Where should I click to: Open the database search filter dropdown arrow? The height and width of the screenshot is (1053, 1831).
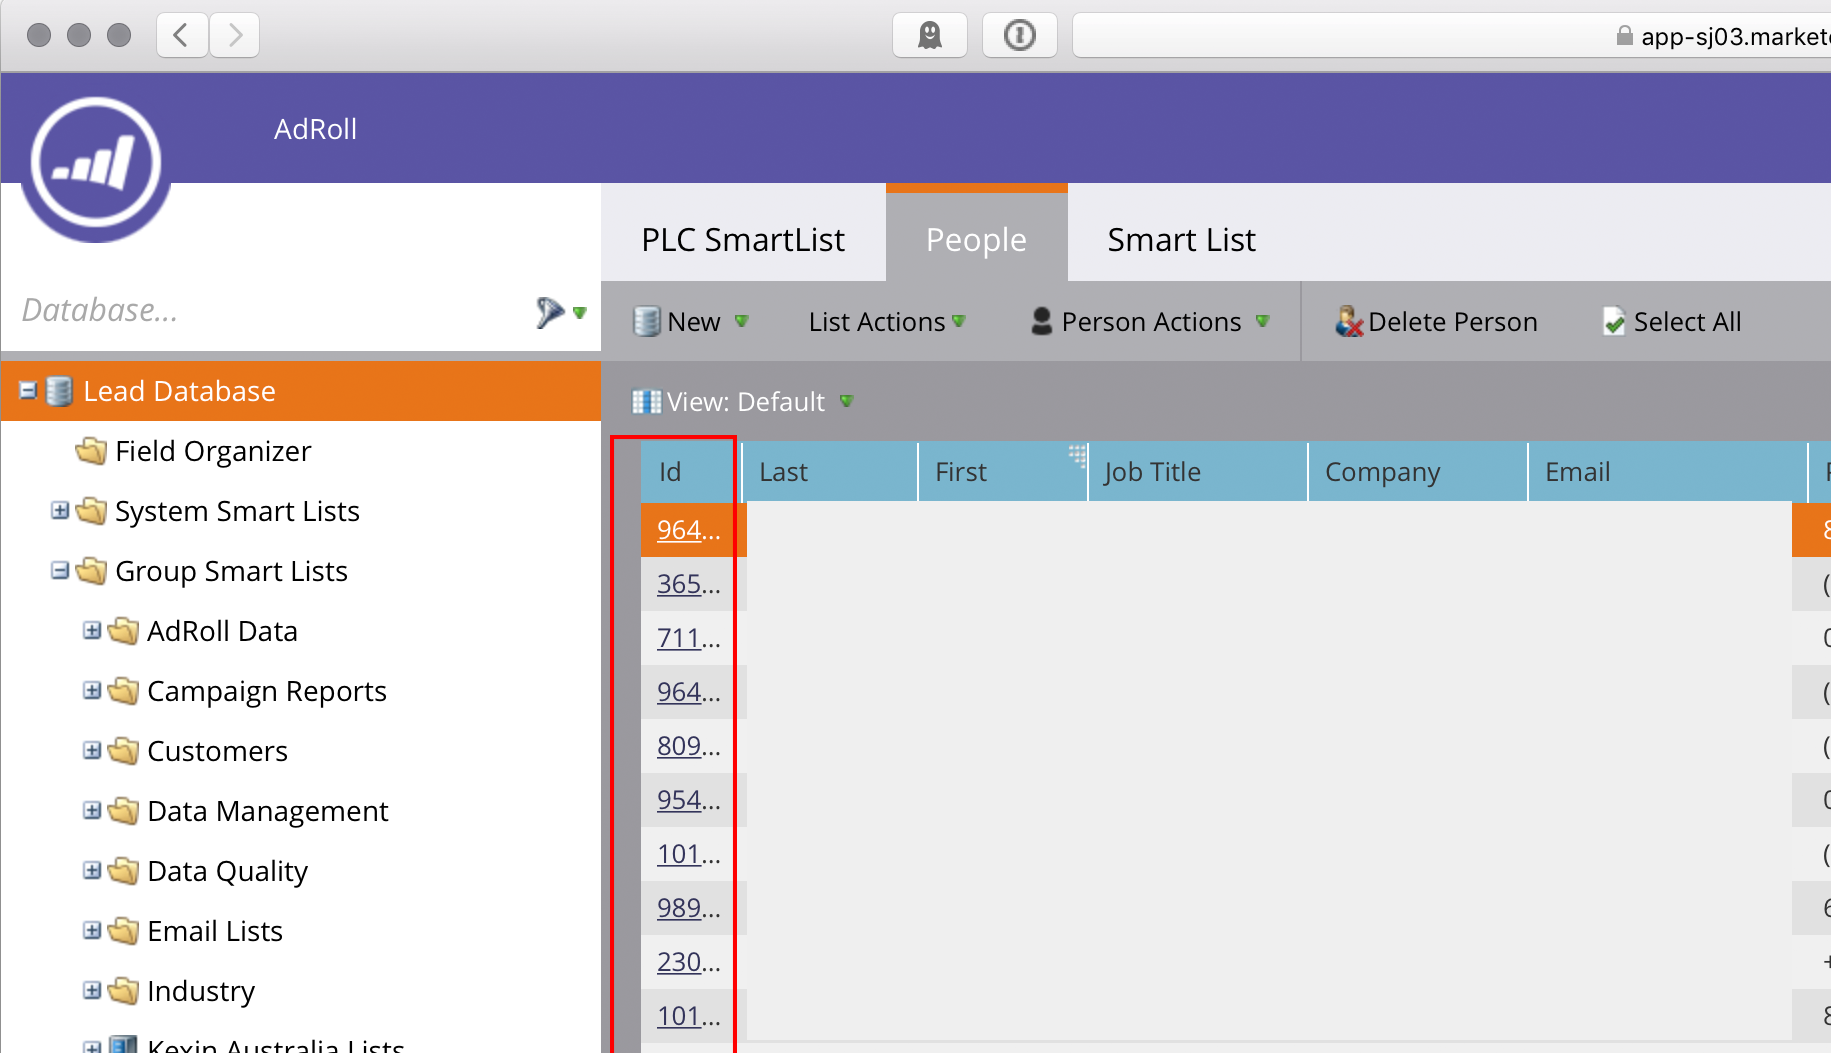pyautogui.click(x=580, y=313)
